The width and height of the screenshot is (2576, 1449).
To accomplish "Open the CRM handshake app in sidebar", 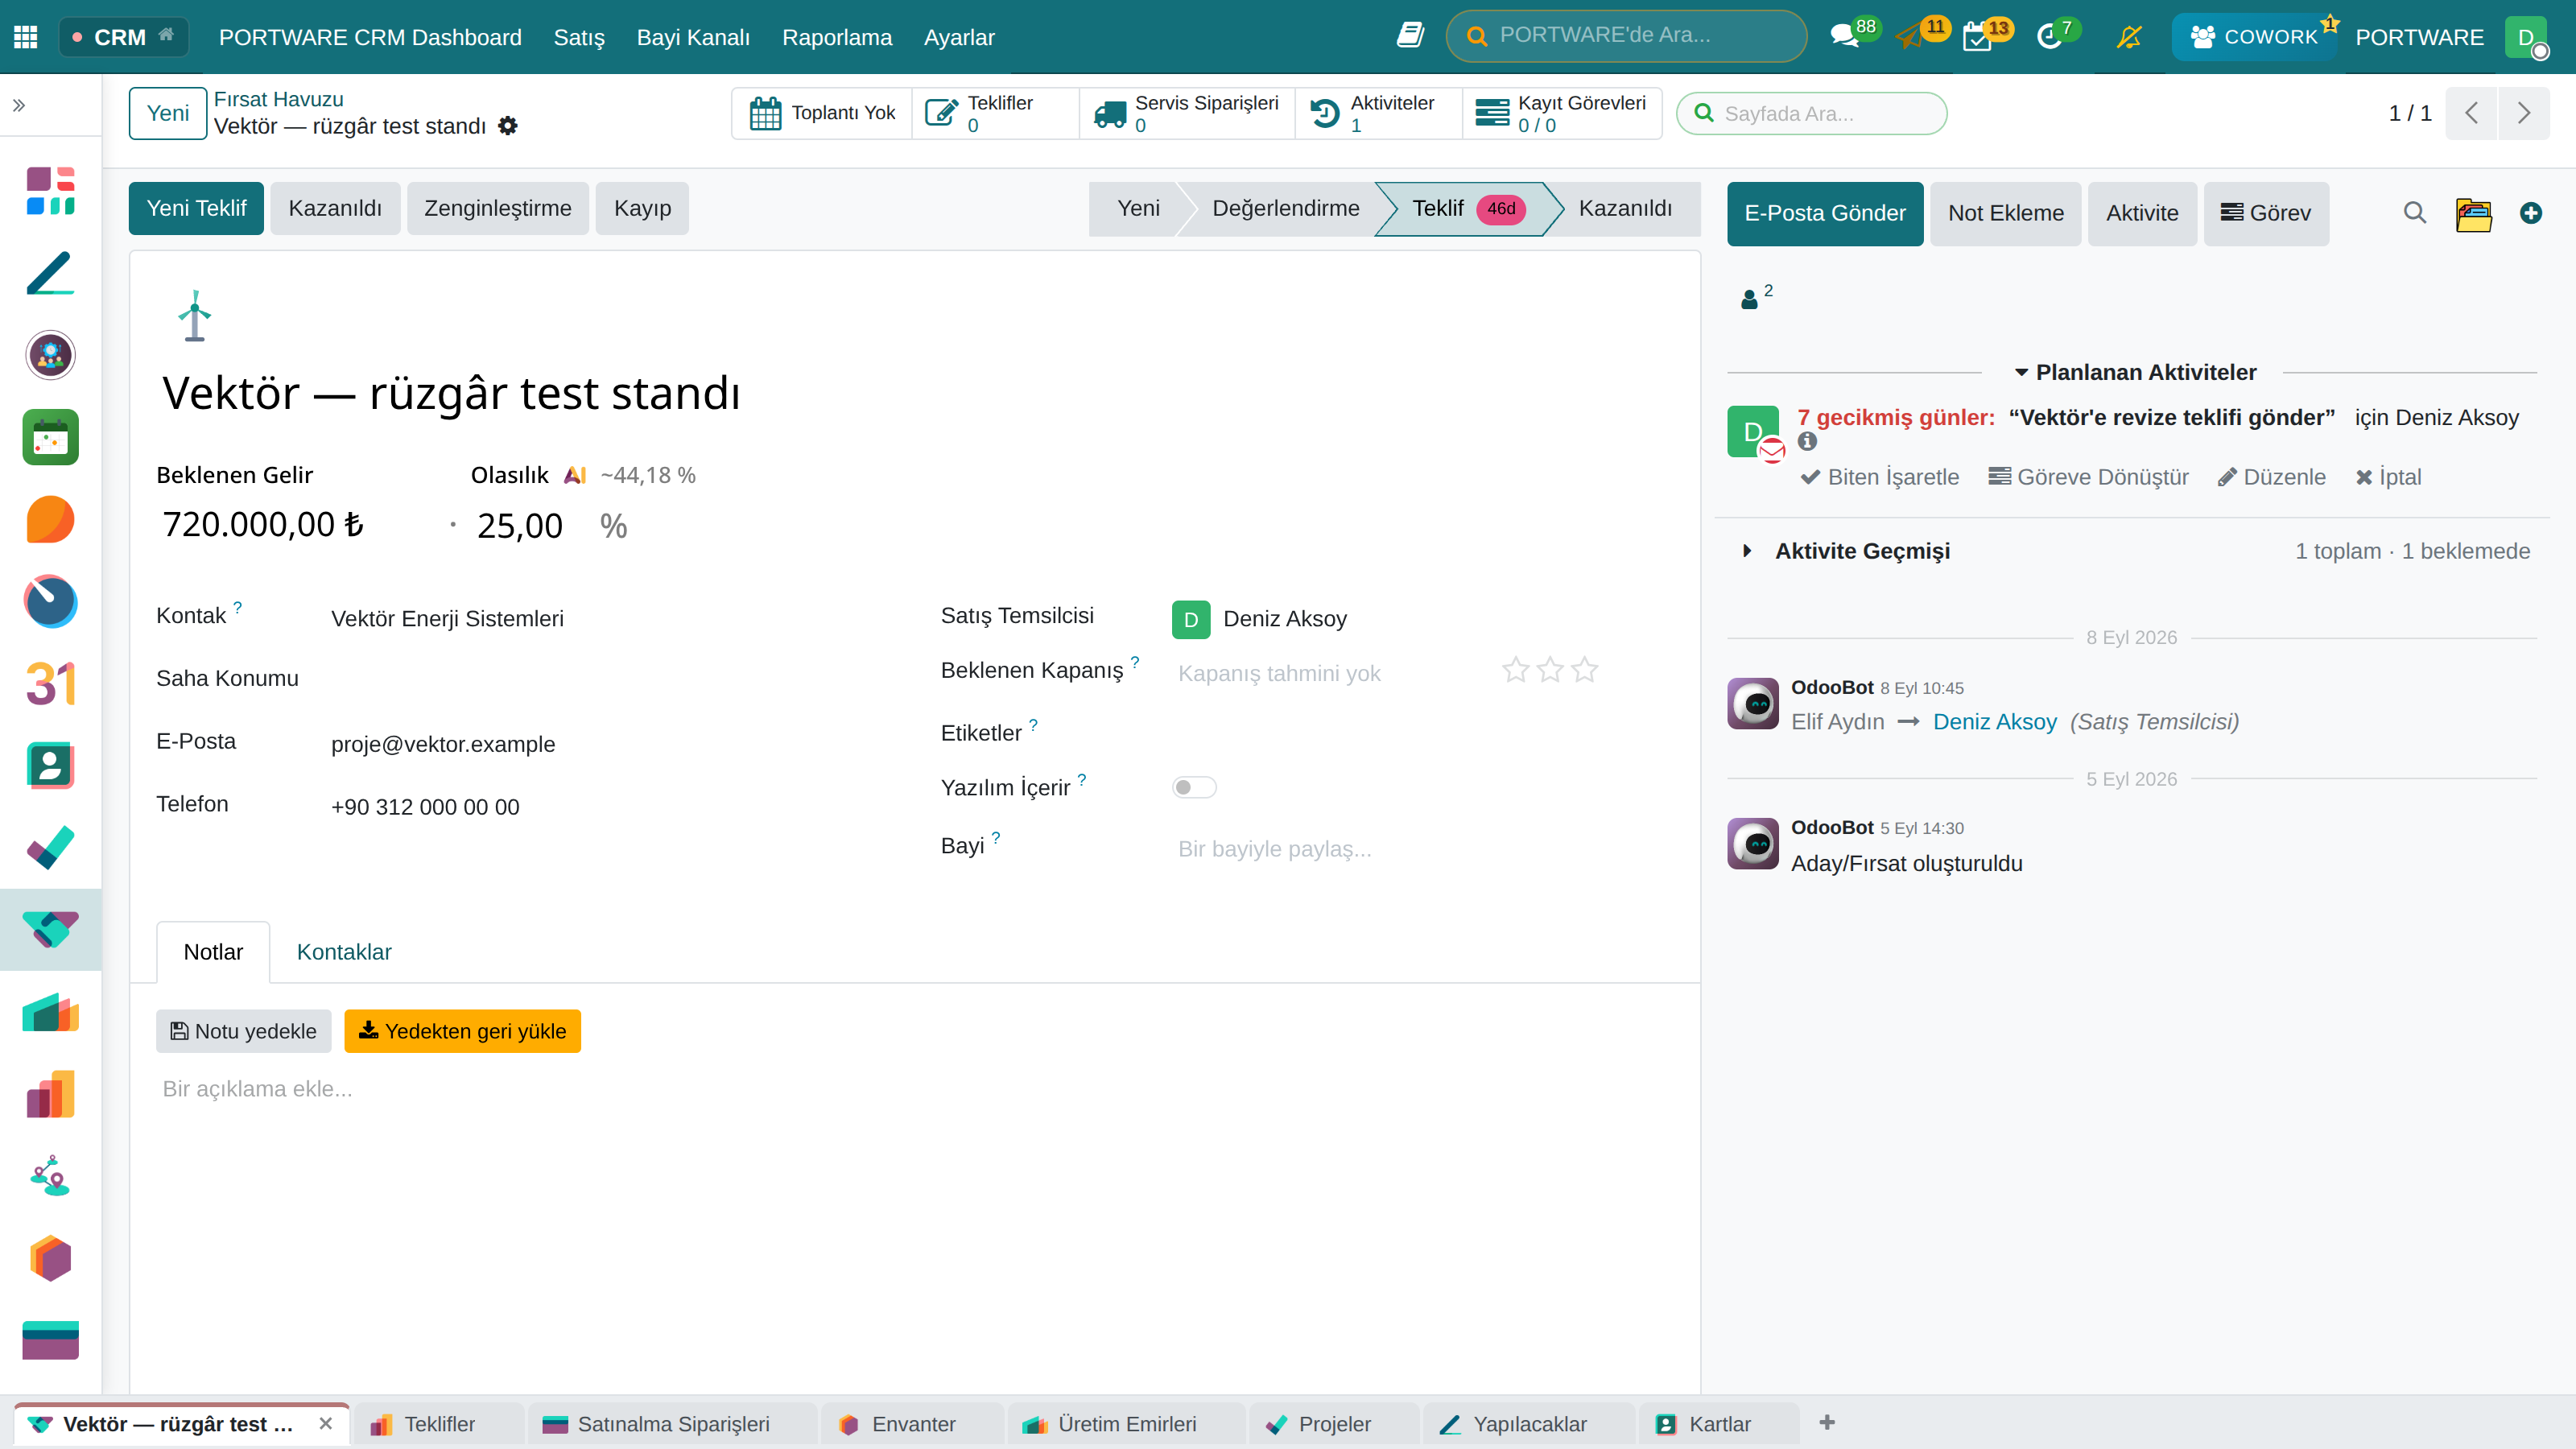I will point(50,929).
